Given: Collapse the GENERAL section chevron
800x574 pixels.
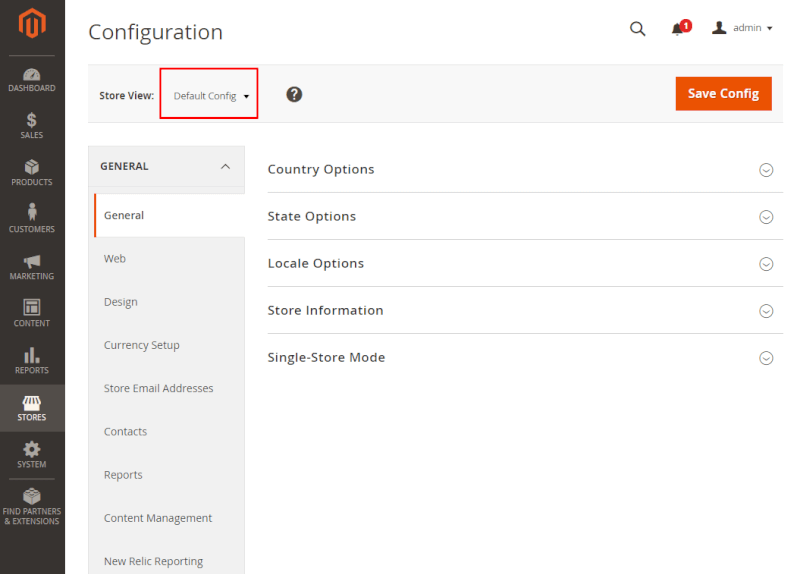Looking at the screenshot, I should click(225, 166).
